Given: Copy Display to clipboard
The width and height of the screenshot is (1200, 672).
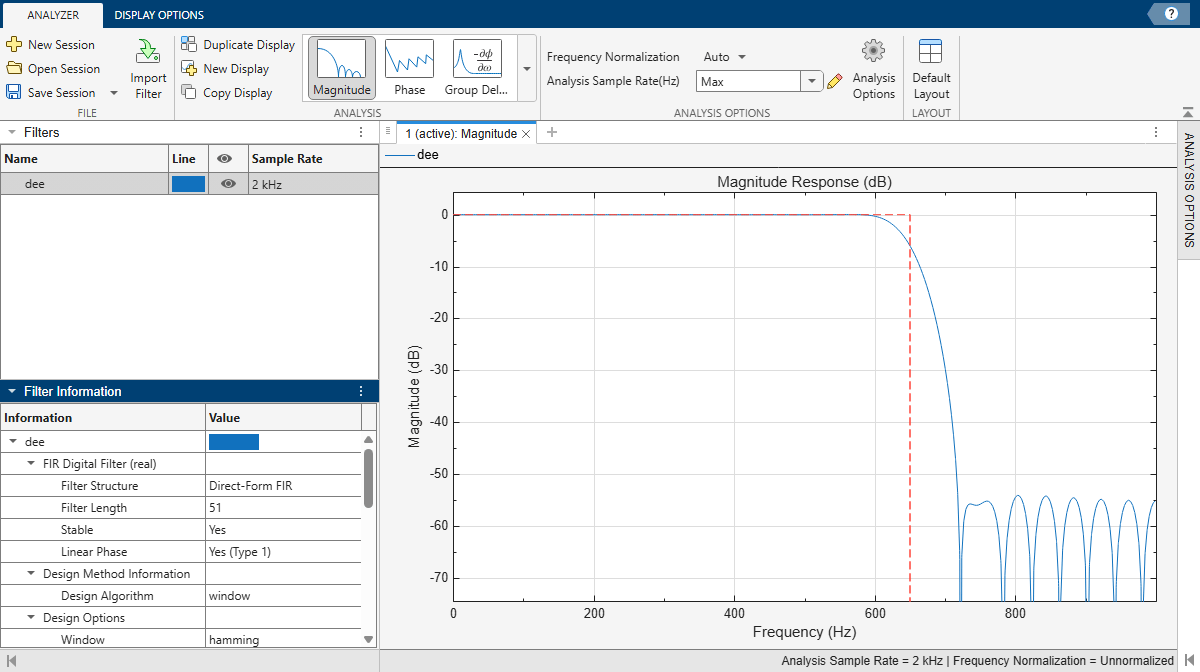Looking at the screenshot, I should tap(227, 93).
